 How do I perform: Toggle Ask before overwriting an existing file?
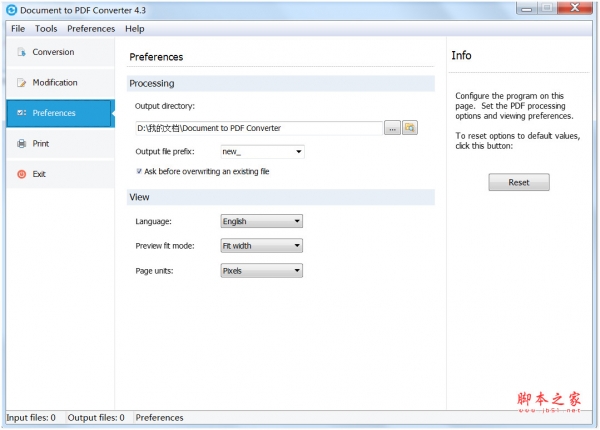[x=139, y=171]
